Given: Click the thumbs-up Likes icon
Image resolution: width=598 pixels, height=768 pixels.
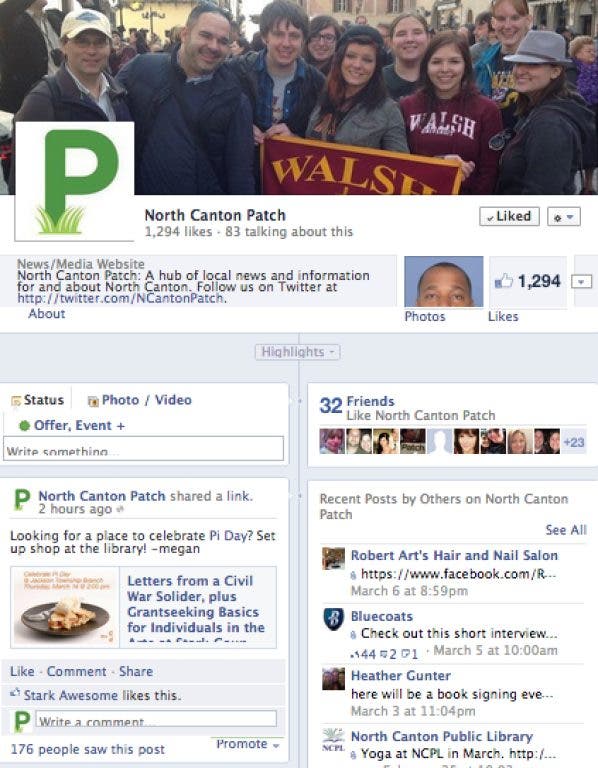Looking at the screenshot, I should click(503, 281).
